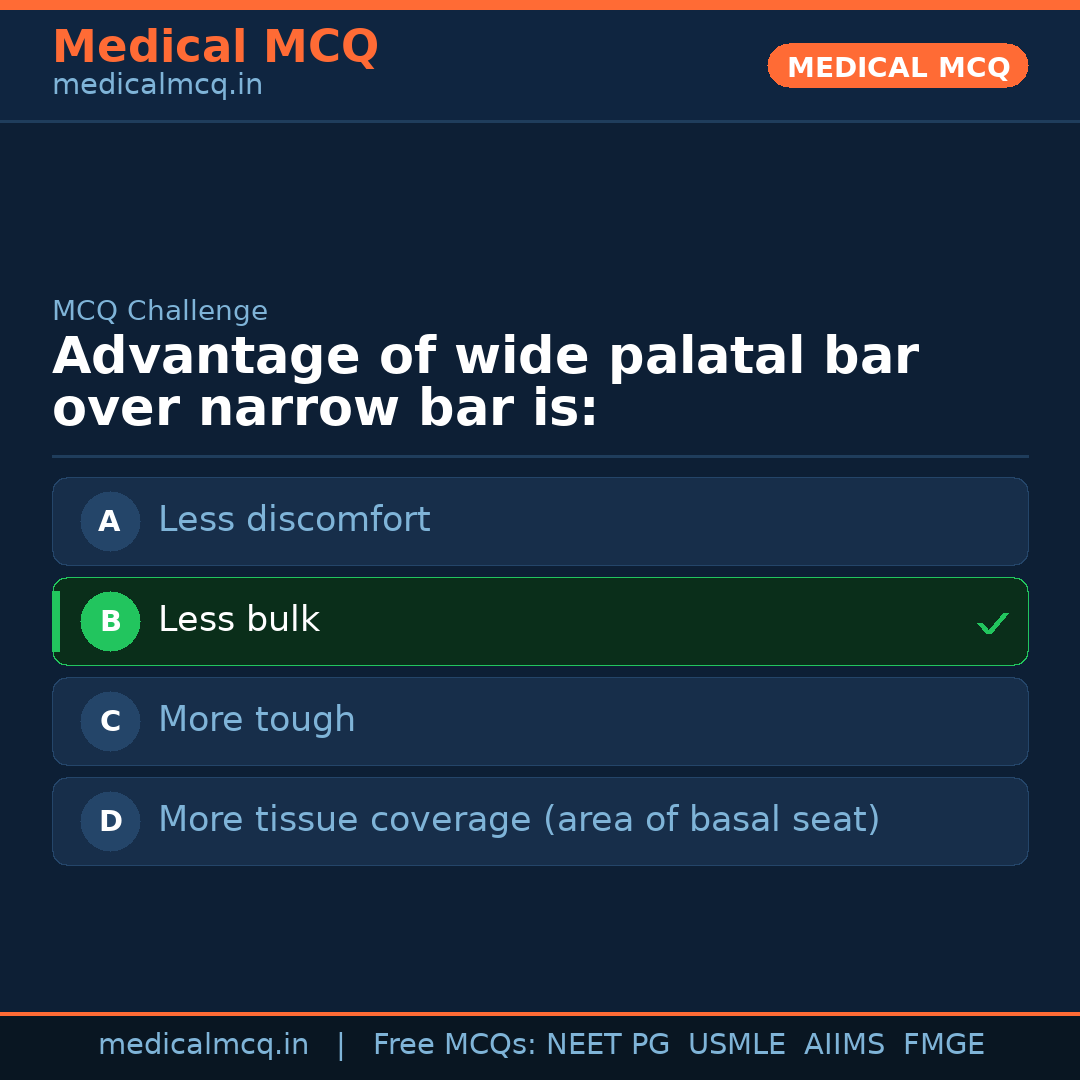
Task: Click the green highlight bar beside option B
Action: point(56,621)
